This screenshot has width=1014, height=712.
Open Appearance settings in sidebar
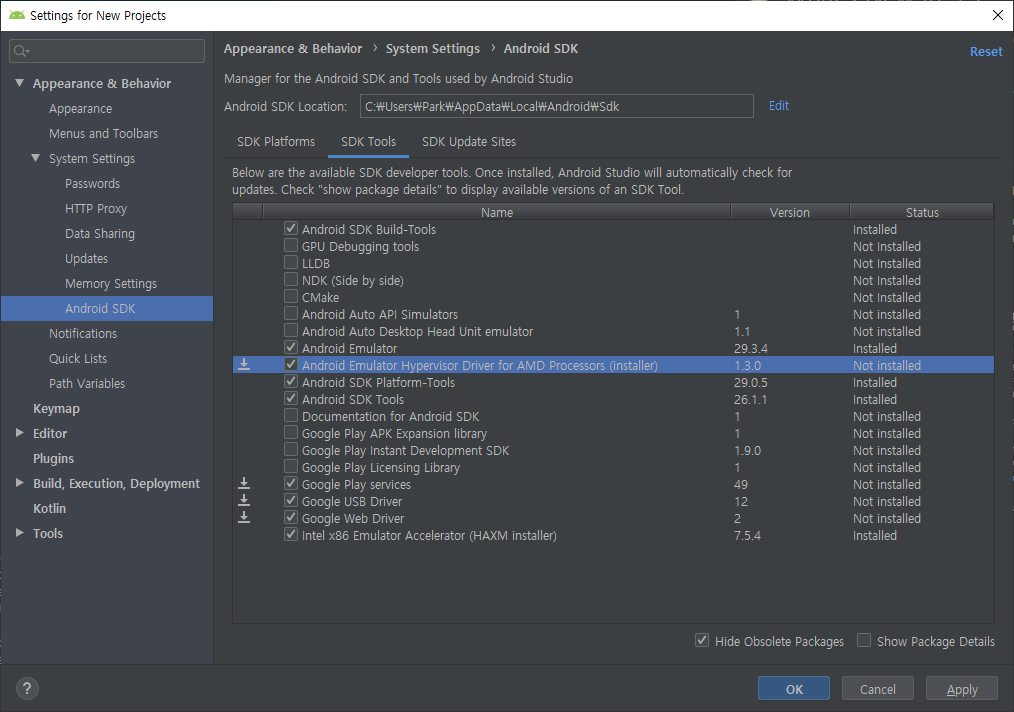(81, 109)
